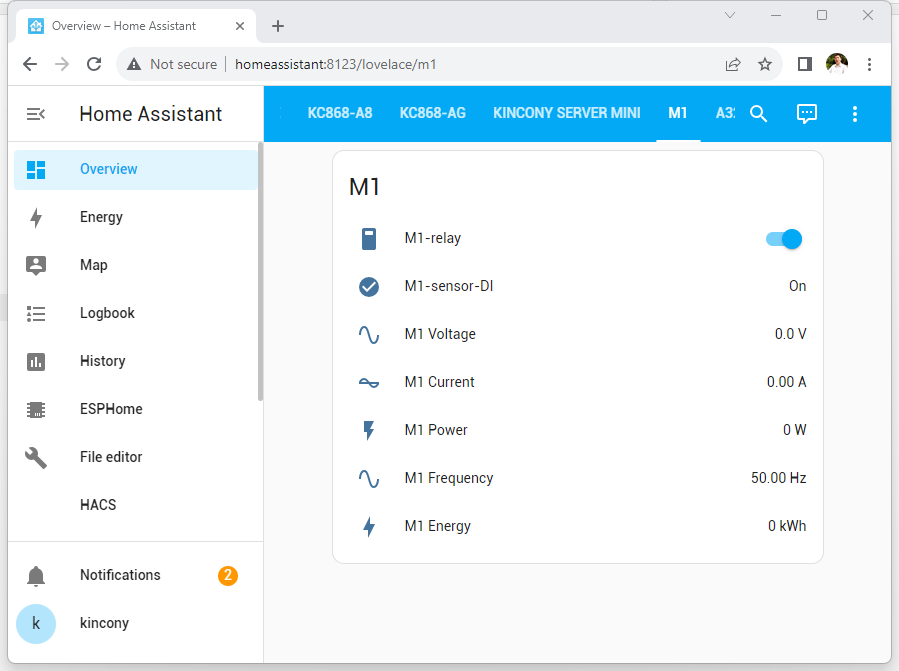Image resolution: width=899 pixels, height=671 pixels.
Task: Open the File editor wrench item
Action: tap(110, 457)
